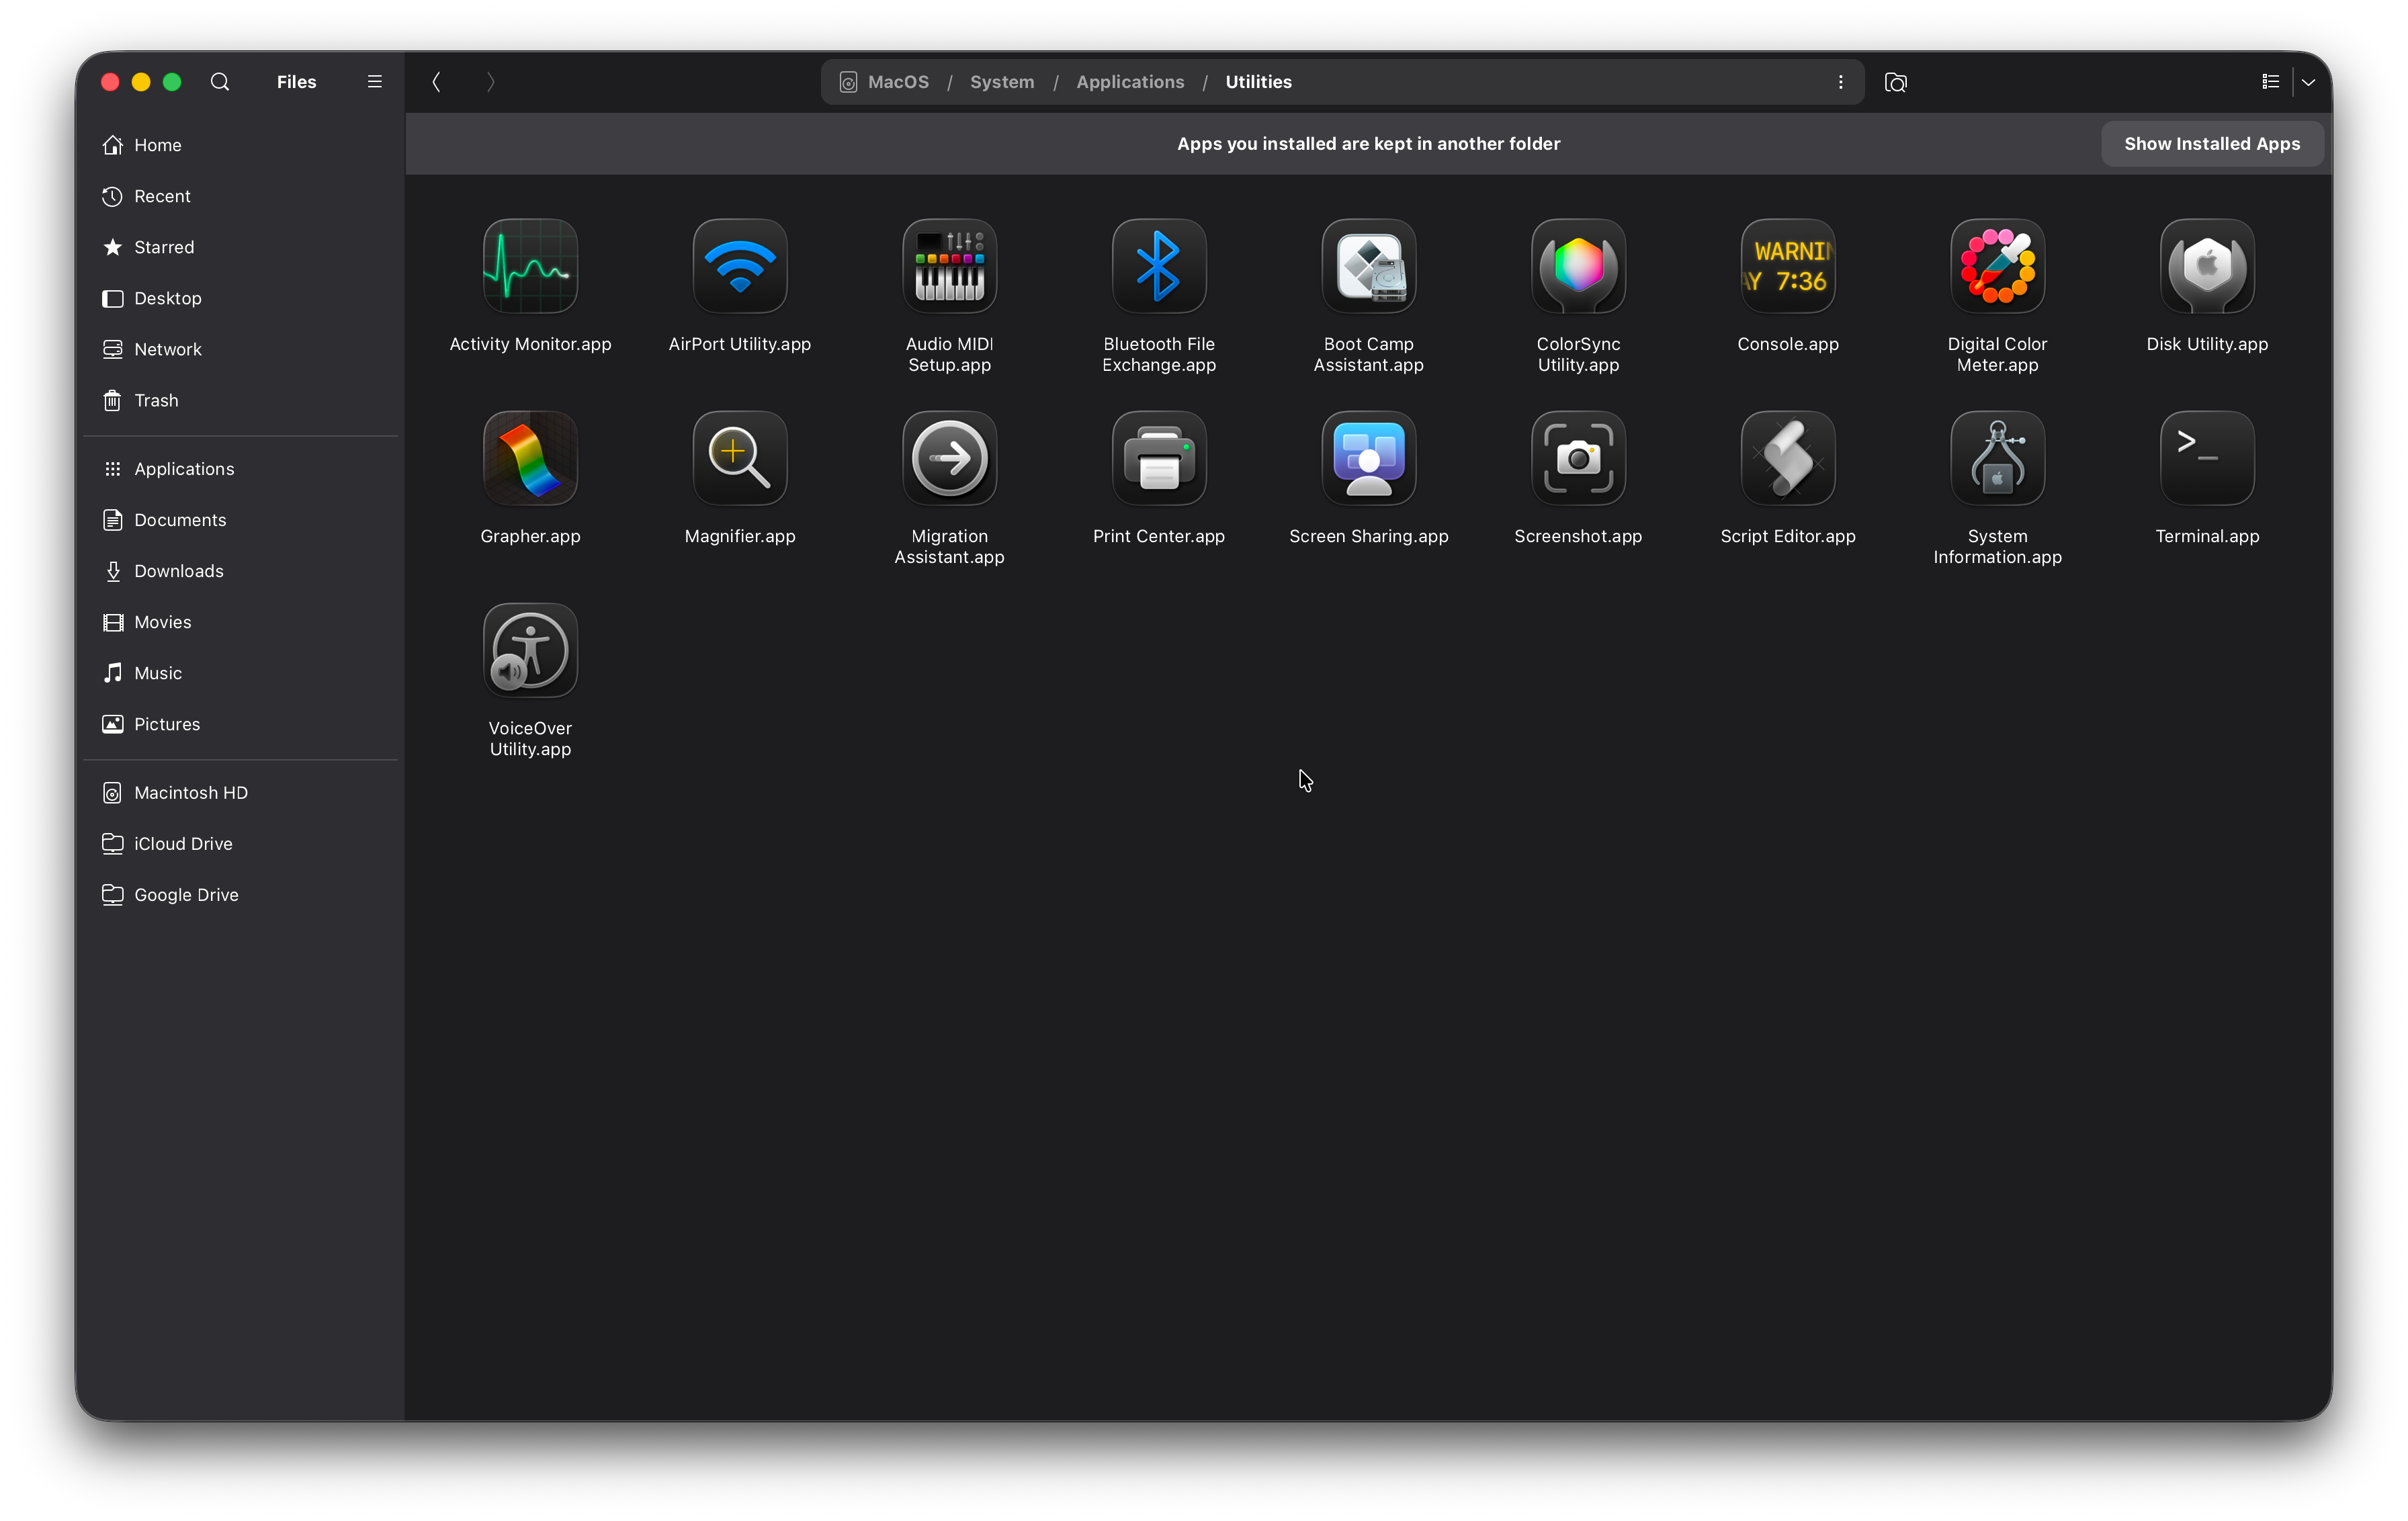
Task: Open Macintosh HD in sidebar
Action: tap(241, 793)
